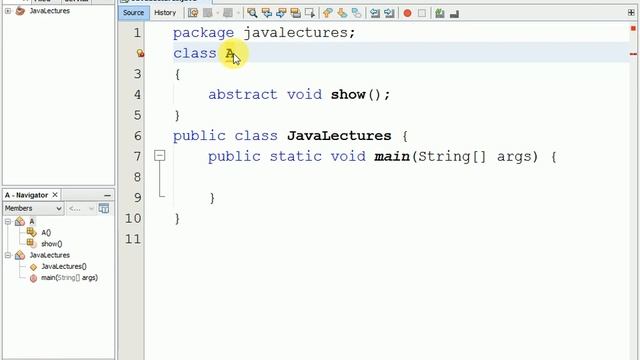Click 'show' method name on line 4
Viewport: 640px width, 360px height.
coord(348,95)
